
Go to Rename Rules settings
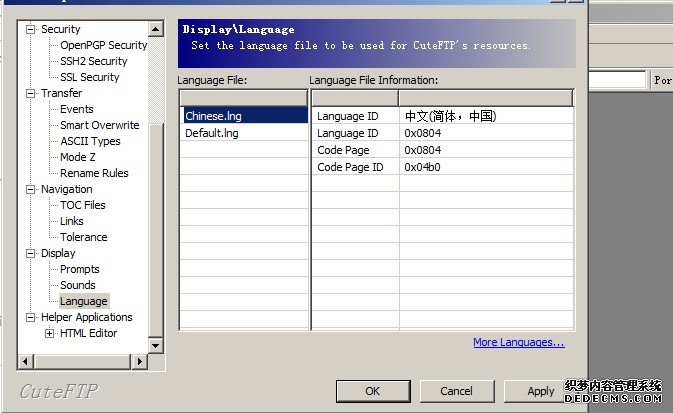[x=93, y=173]
